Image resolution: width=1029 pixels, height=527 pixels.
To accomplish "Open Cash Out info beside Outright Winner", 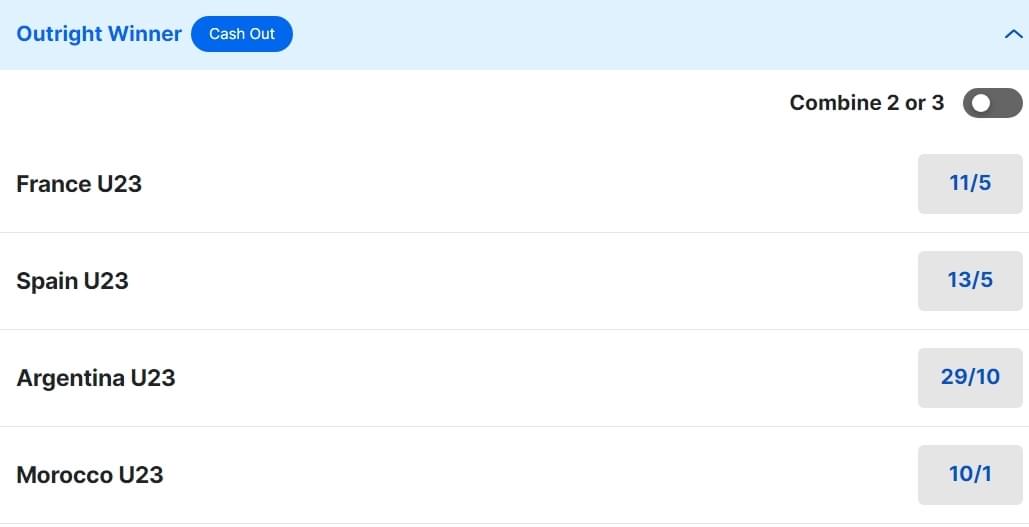I will (x=242, y=34).
